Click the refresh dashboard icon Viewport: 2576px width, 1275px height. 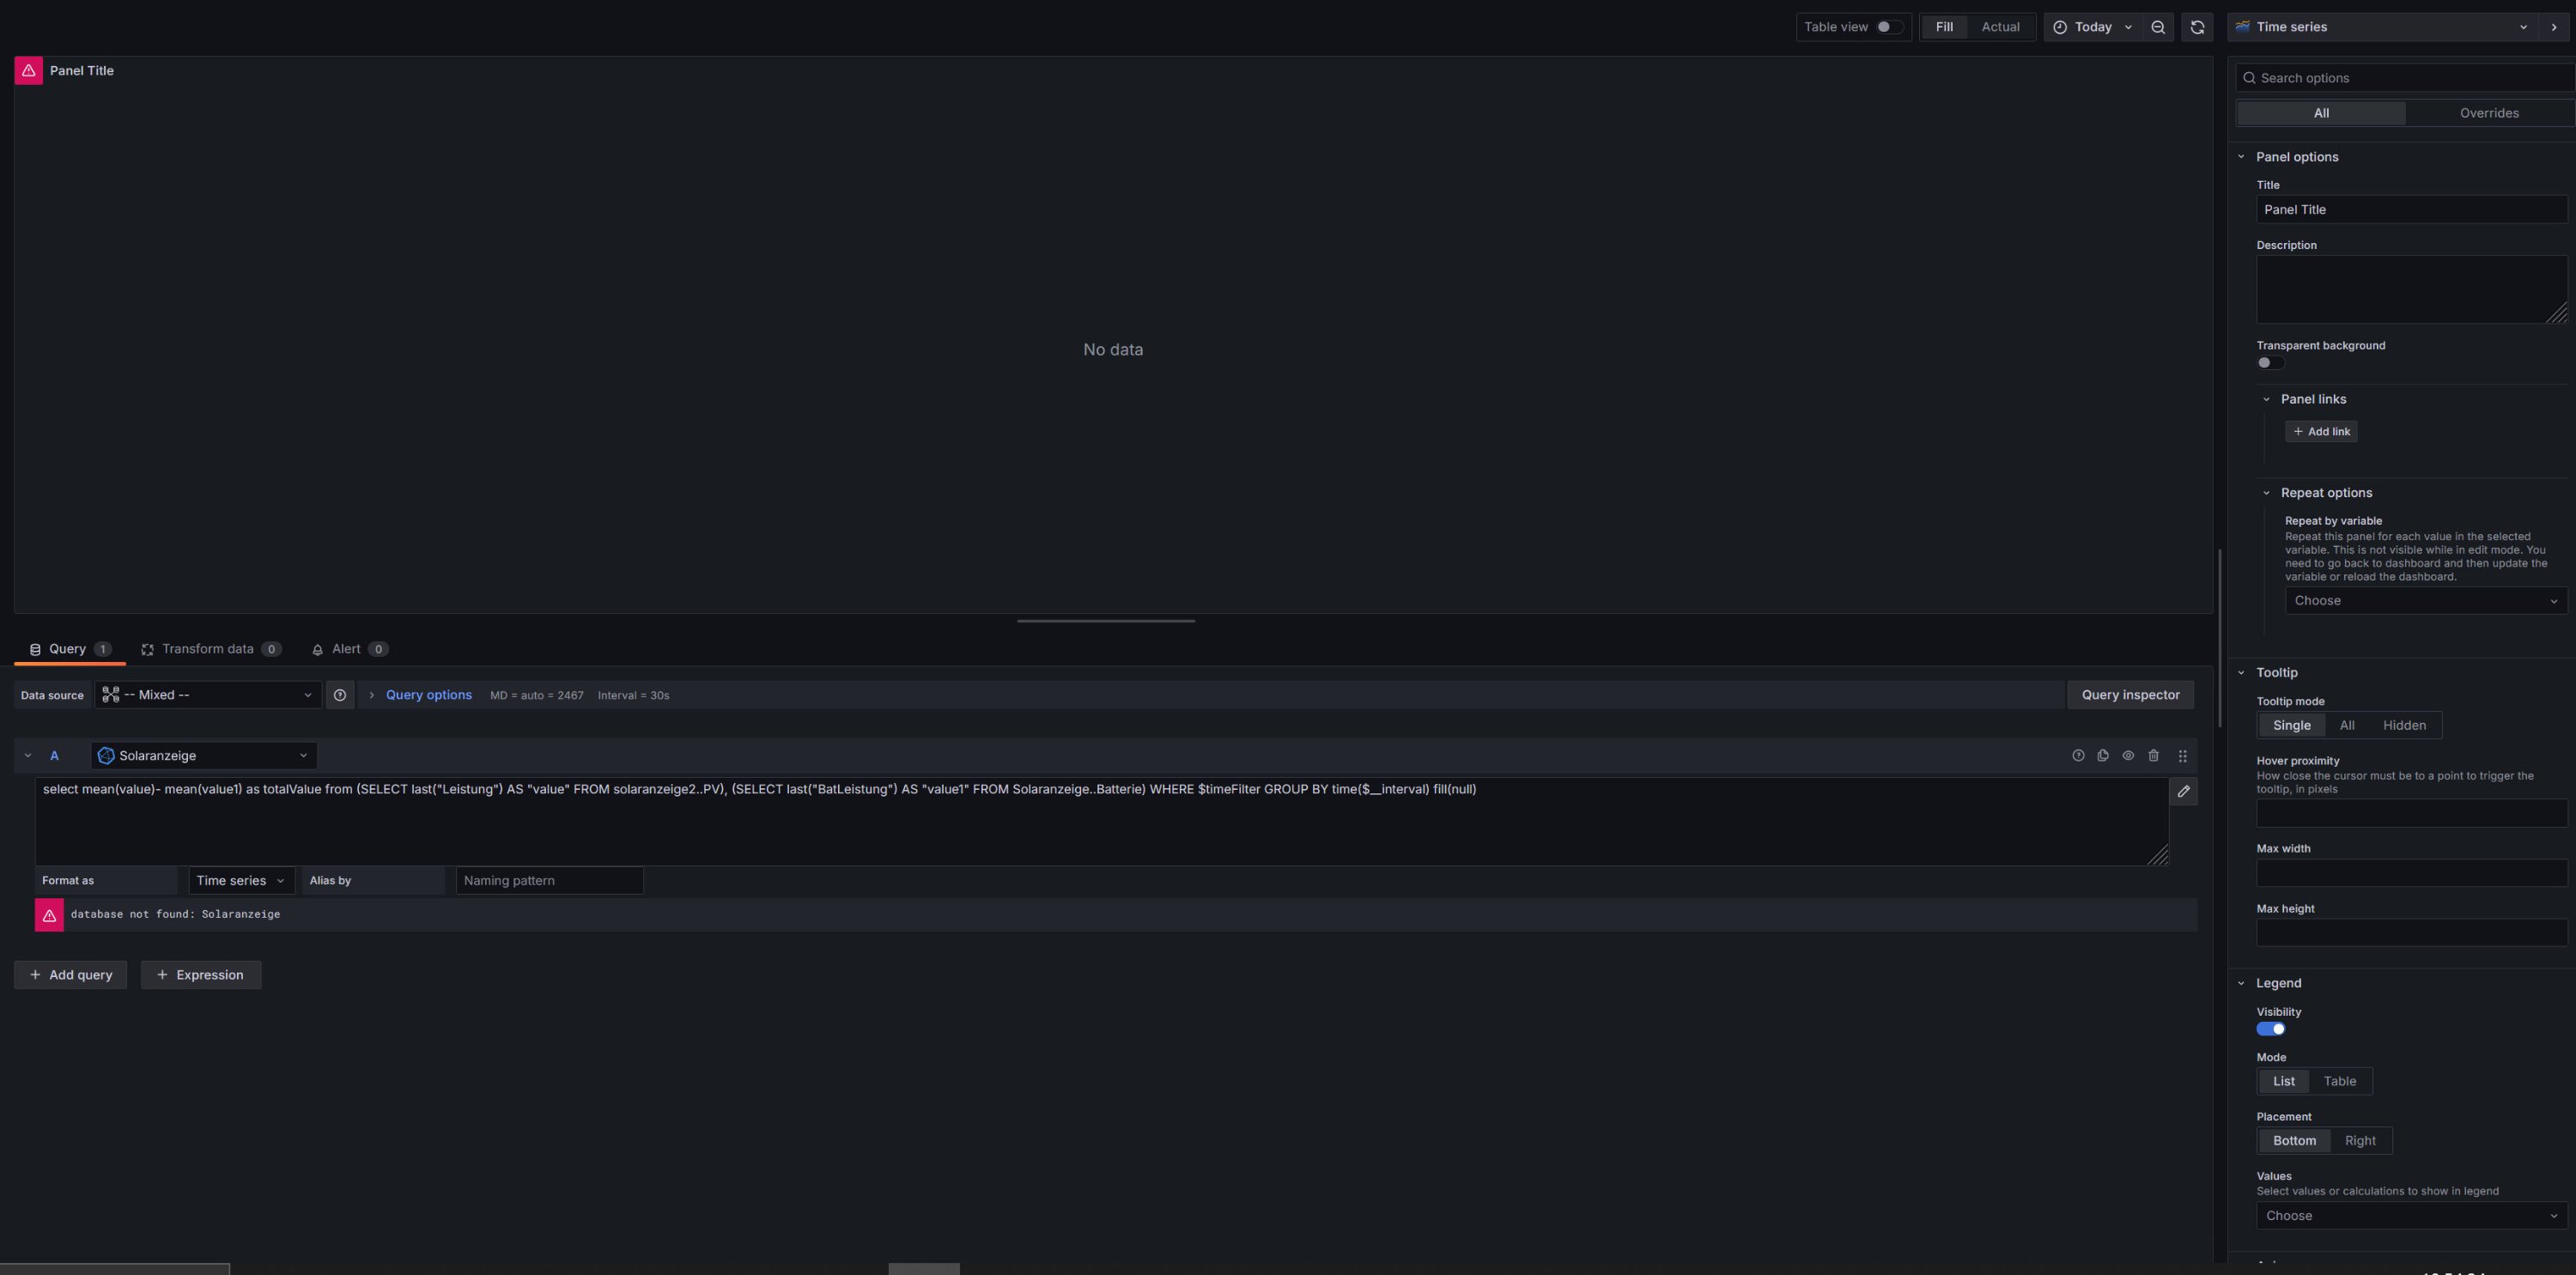(x=2197, y=27)
